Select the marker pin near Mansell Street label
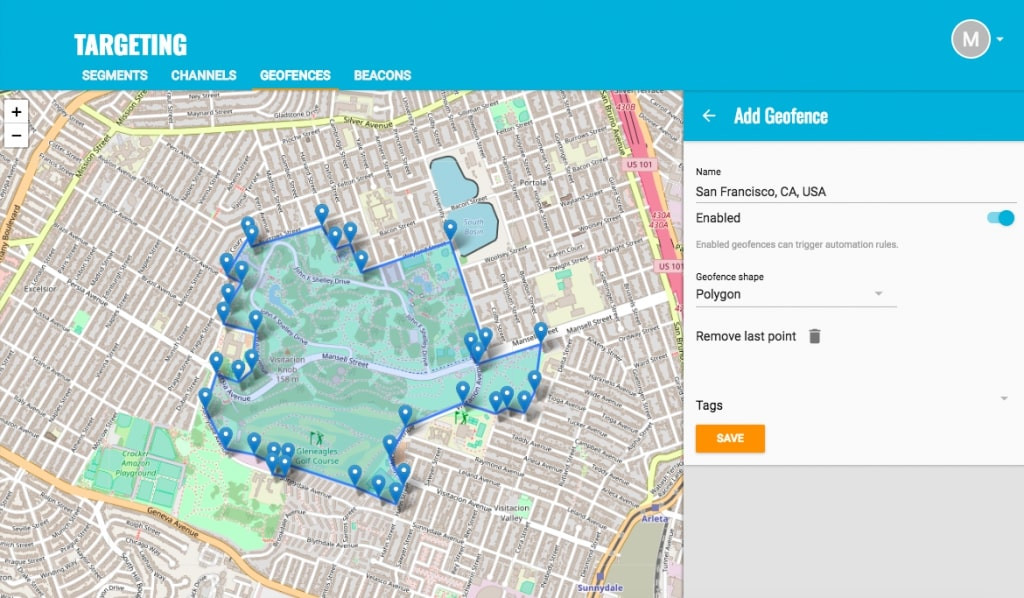Screen dimensions: 1024x598 pyautogui.click(x=540, y=332)
